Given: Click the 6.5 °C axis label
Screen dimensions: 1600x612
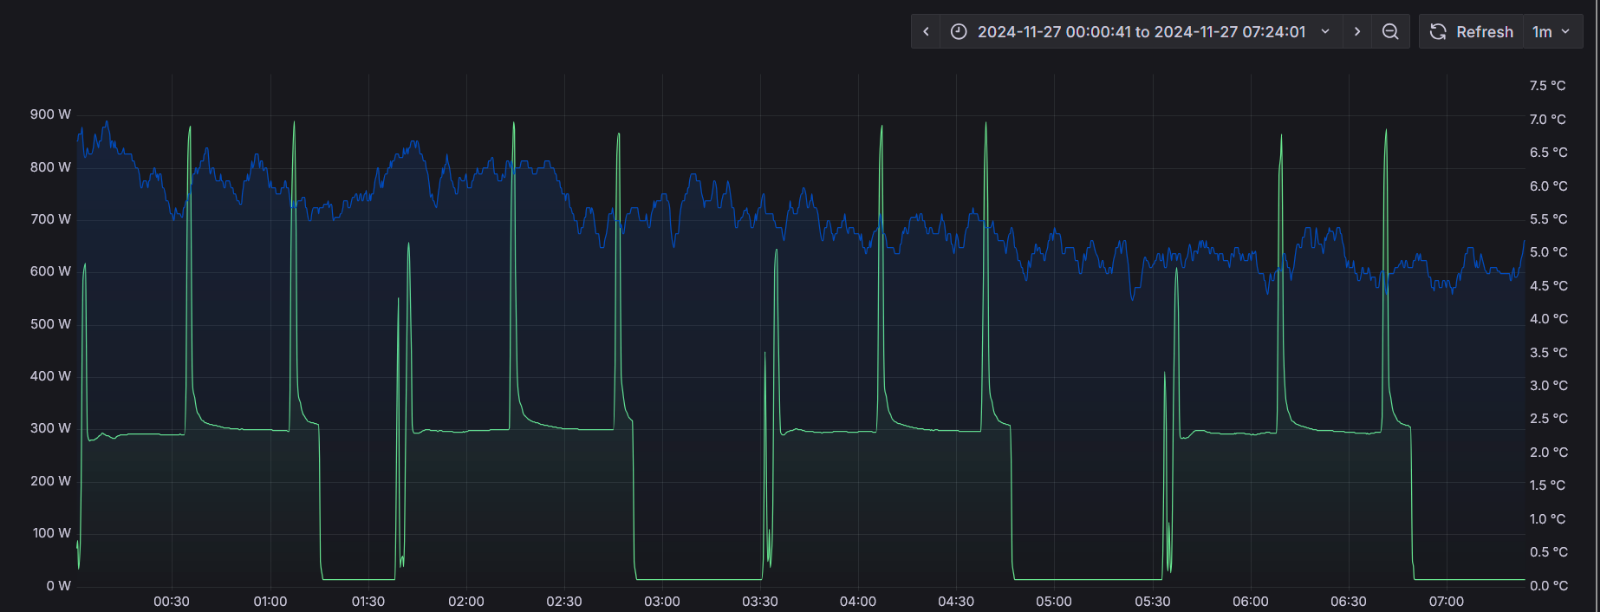Looking at the screenshot, I should point(1547,153).
